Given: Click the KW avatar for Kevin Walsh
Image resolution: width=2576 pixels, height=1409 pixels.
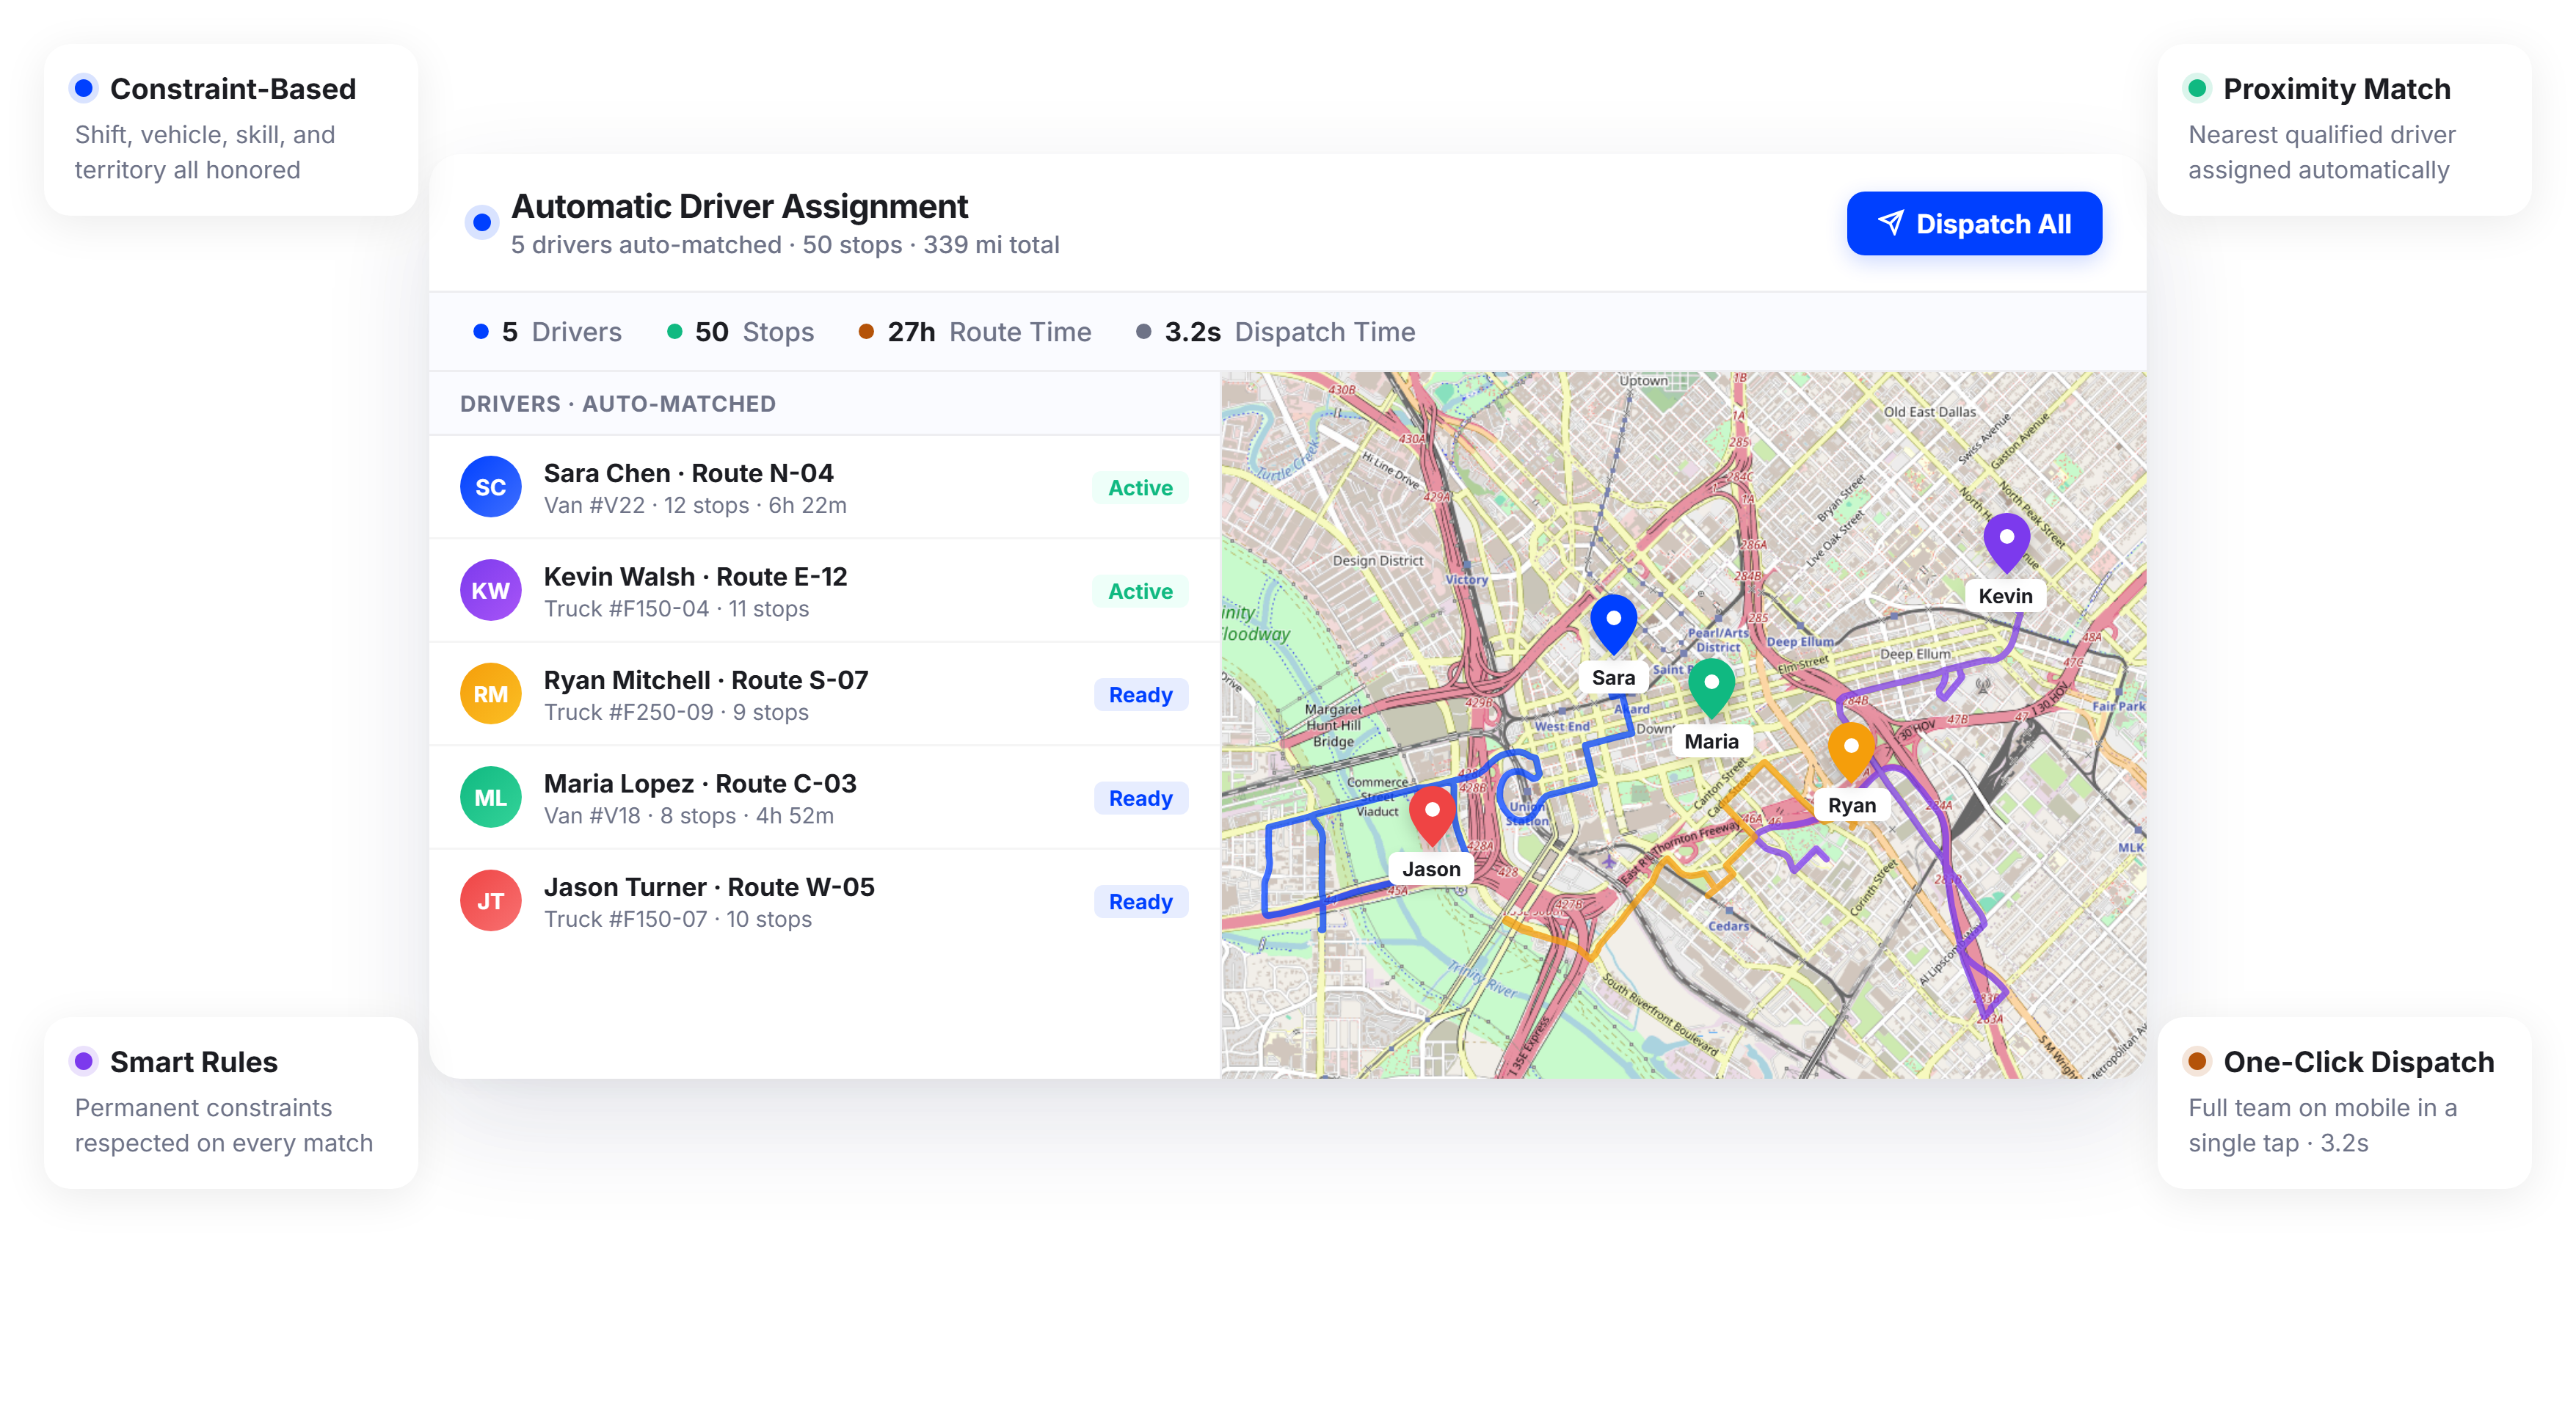Looking at the screenshot, I should click(490, 590).
